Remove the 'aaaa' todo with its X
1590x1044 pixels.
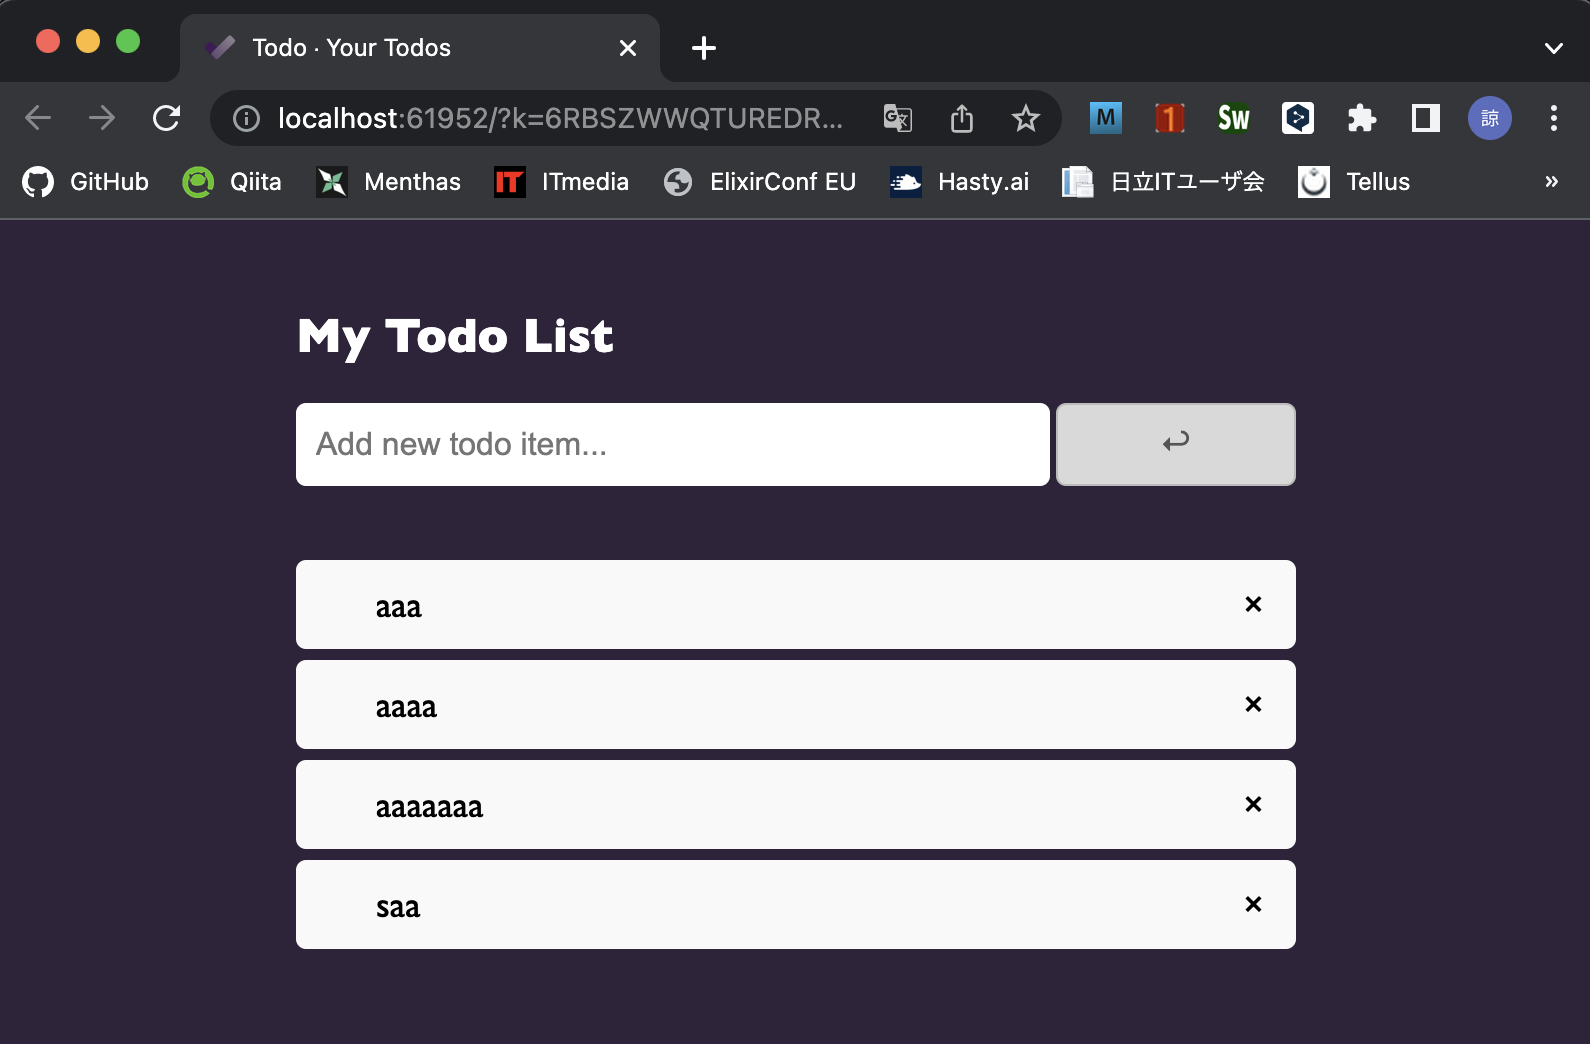coord(1253,704)
